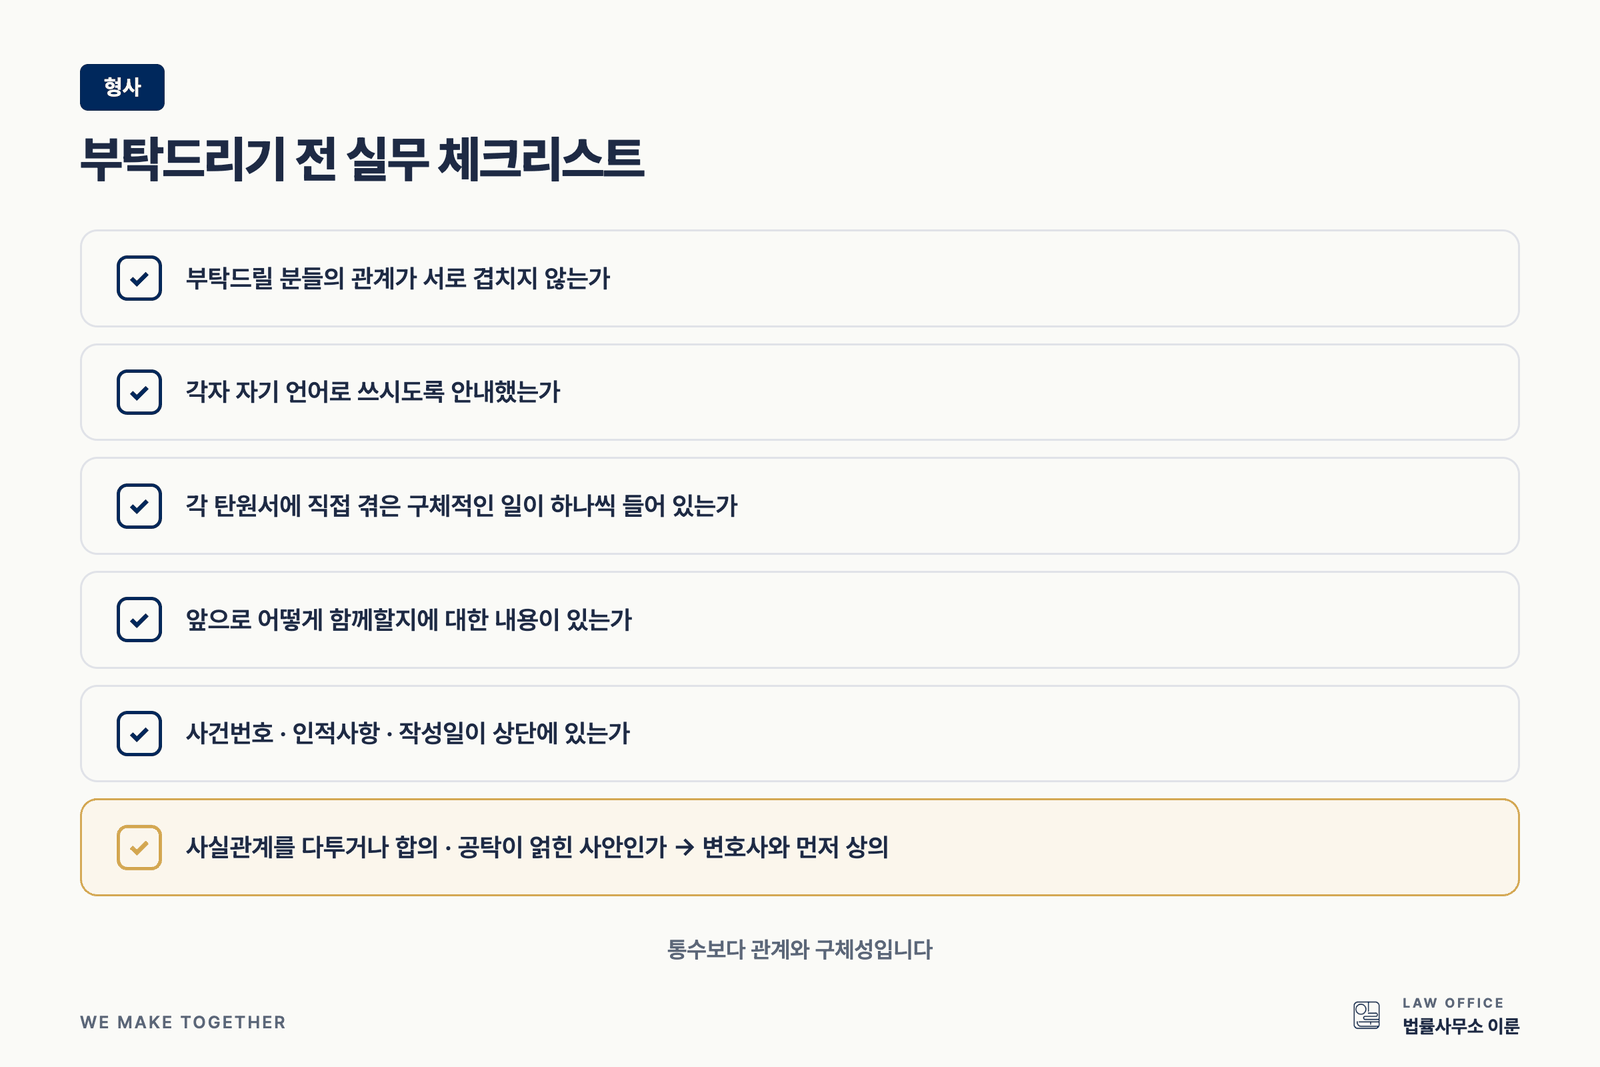
Task: Click the arrow icon before 변호사와 먼저 상의
Action: 684,848
